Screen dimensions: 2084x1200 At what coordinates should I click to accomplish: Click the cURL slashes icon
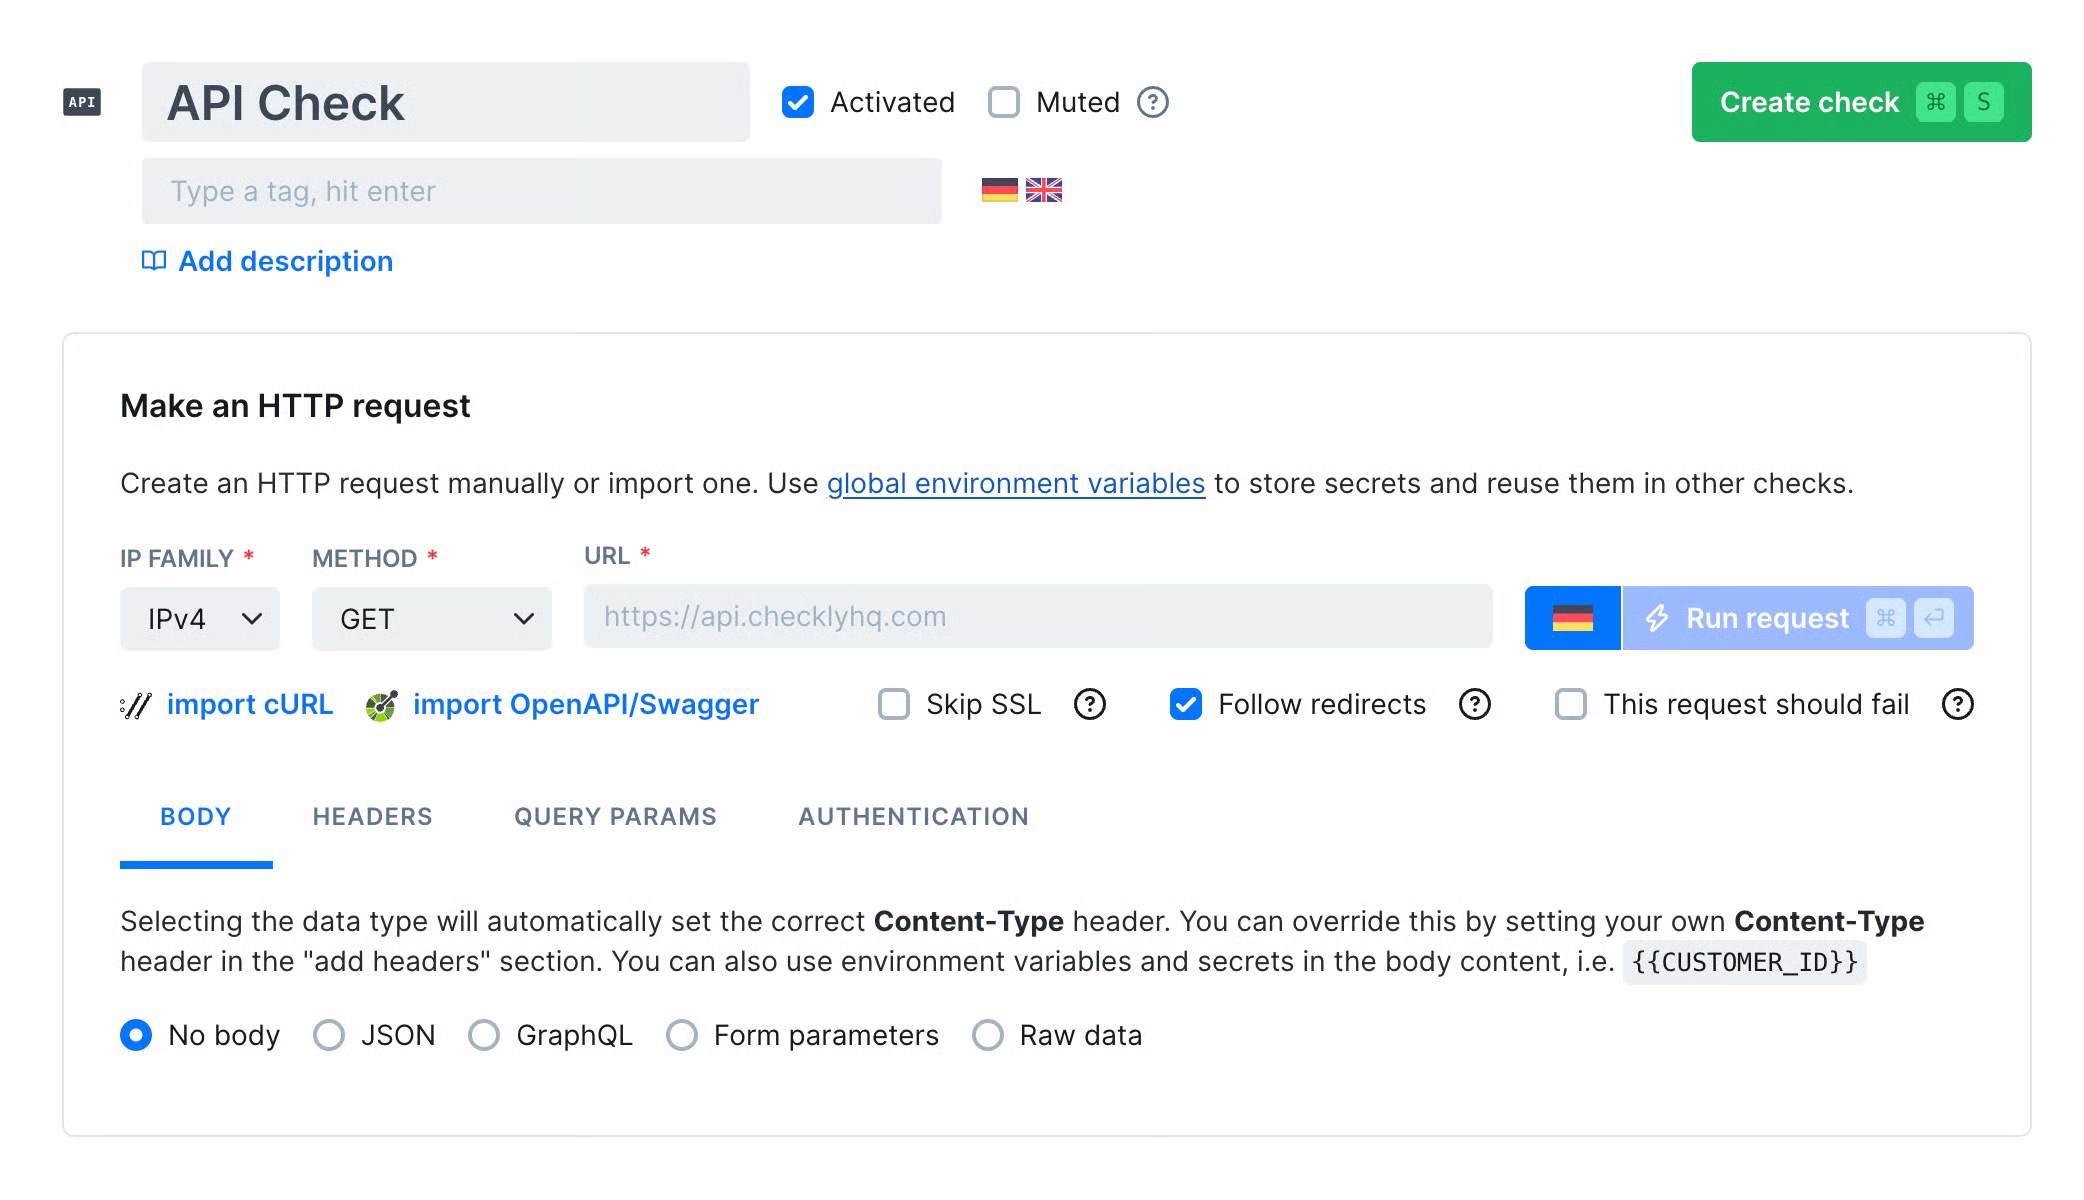point(135,705)
